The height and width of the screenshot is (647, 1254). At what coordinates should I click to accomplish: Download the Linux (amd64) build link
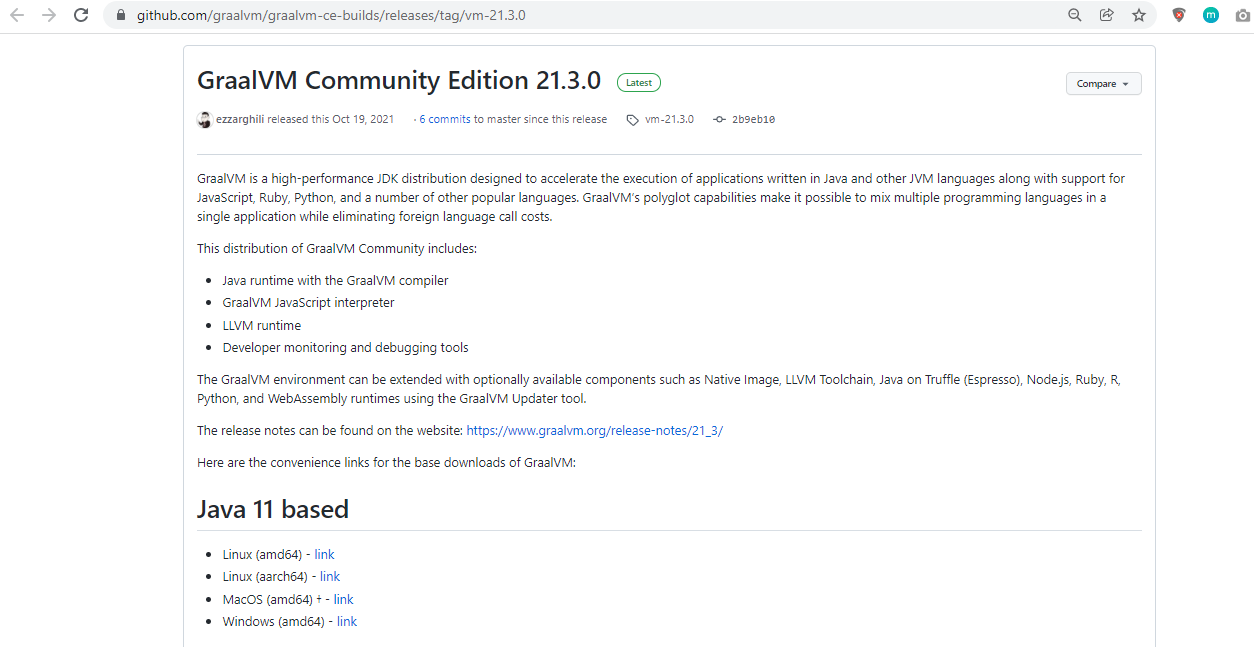pos(324,554)
